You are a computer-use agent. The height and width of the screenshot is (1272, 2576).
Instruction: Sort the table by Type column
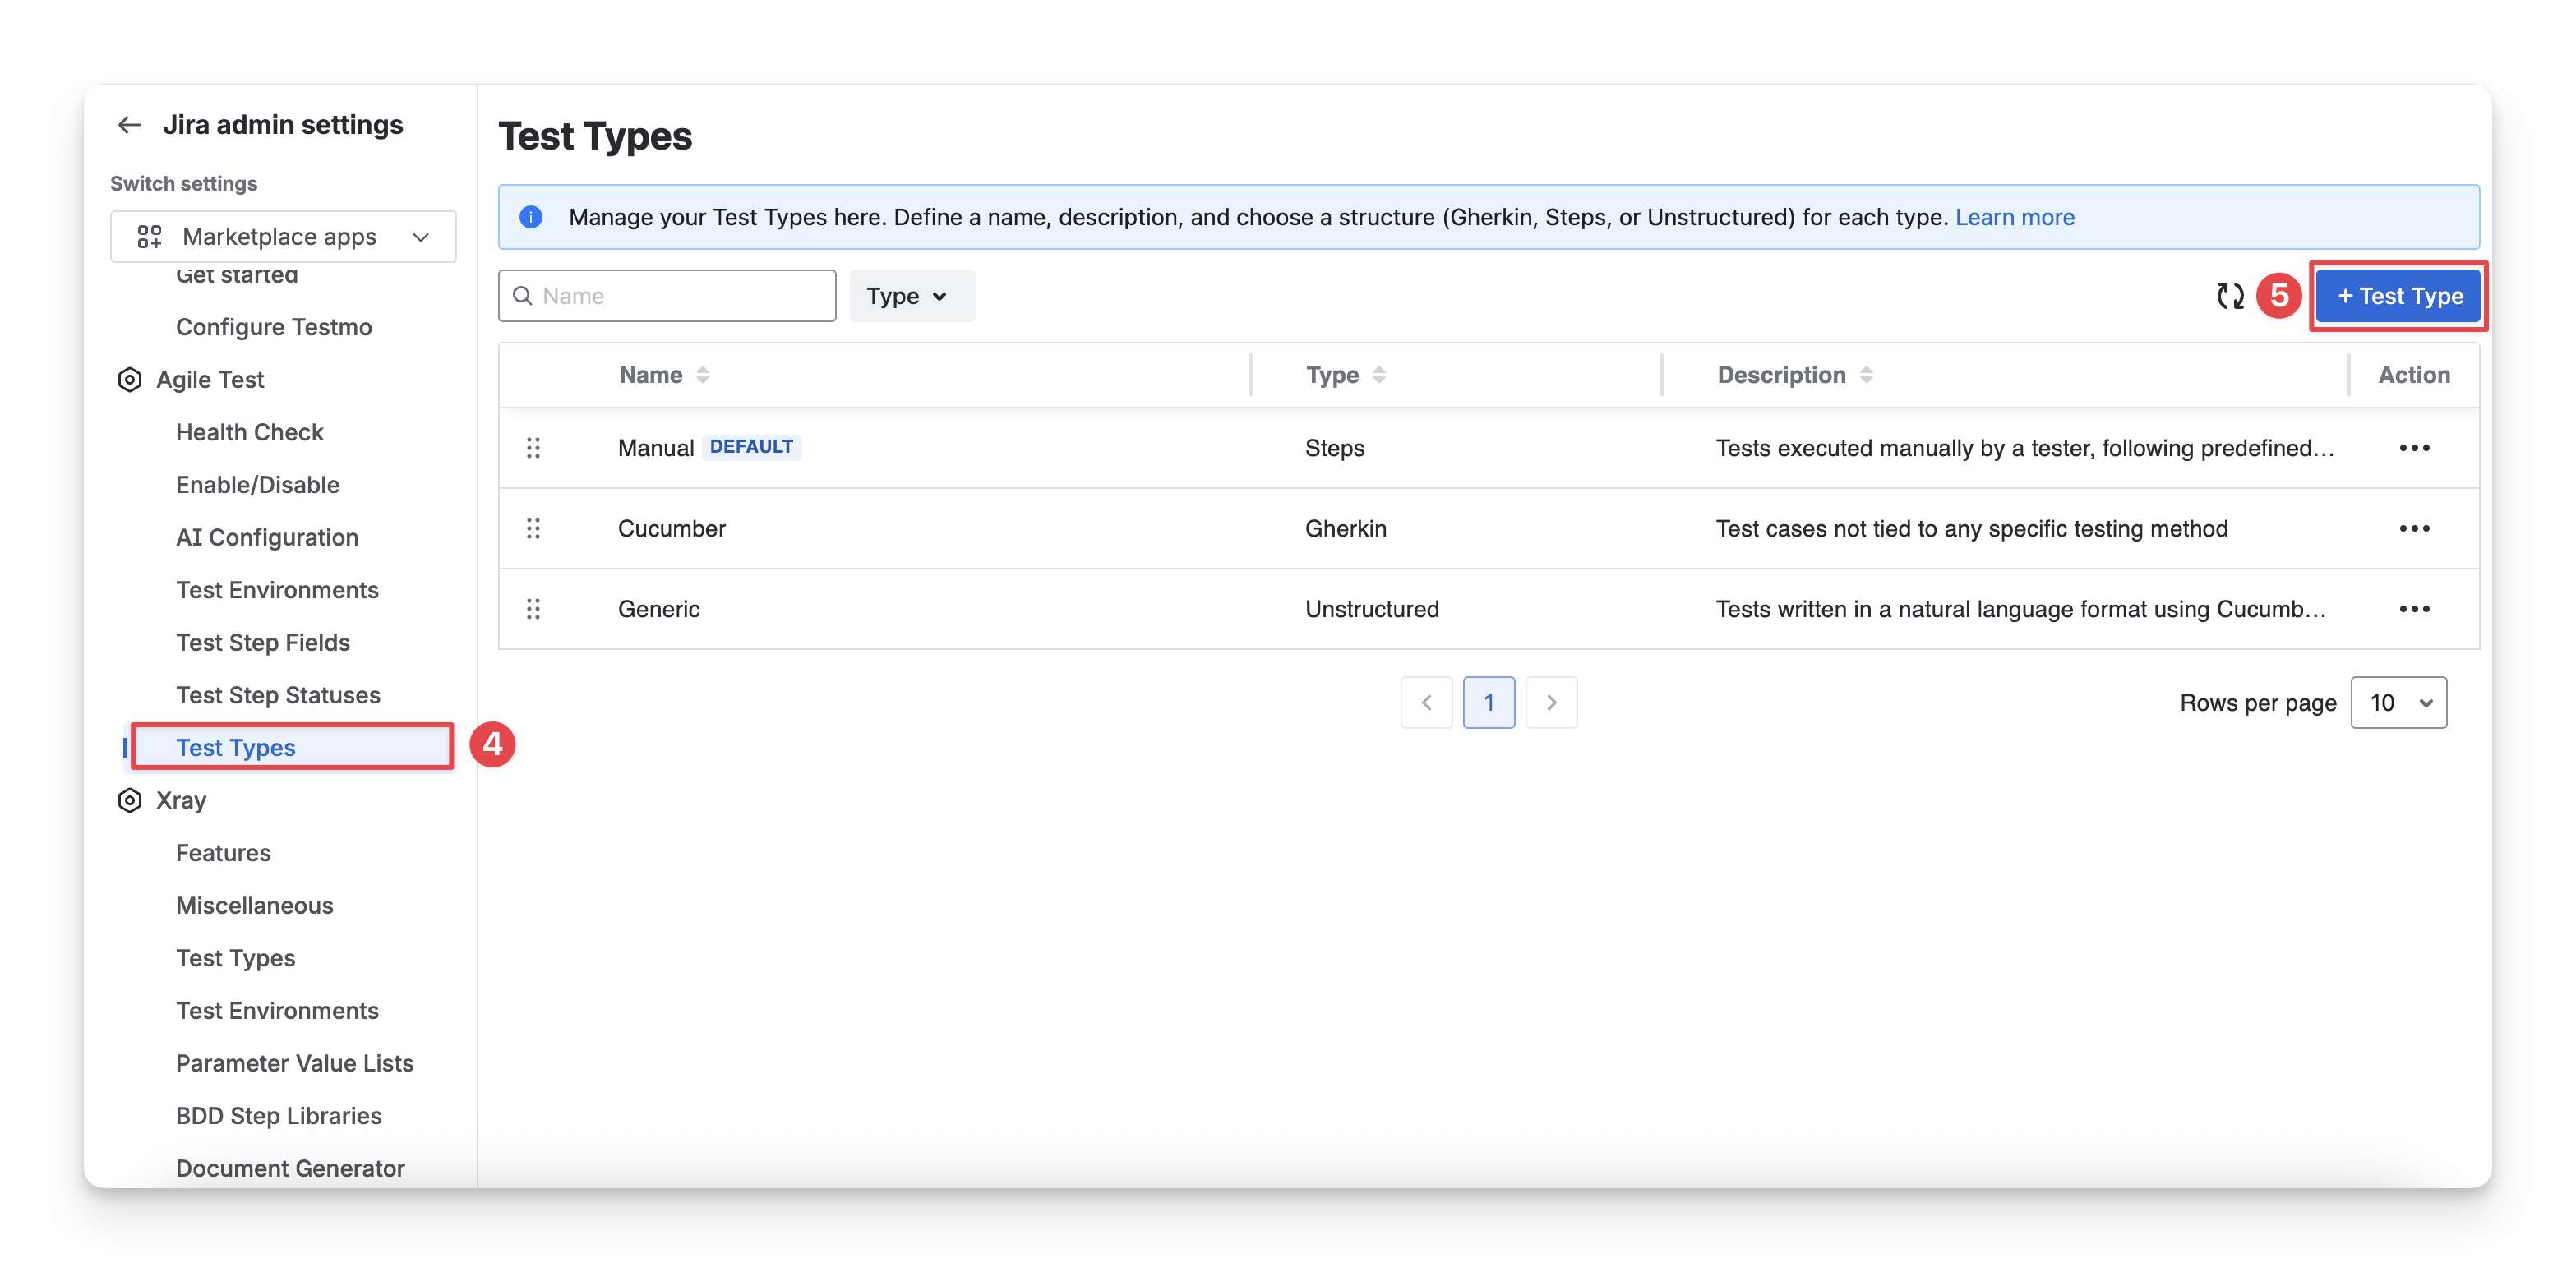[1378, 375]
